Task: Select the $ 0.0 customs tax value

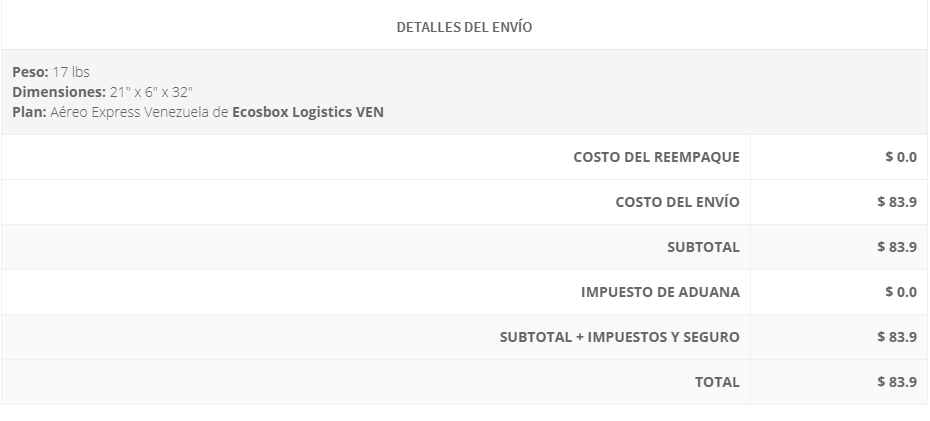Action: point(900,292)
